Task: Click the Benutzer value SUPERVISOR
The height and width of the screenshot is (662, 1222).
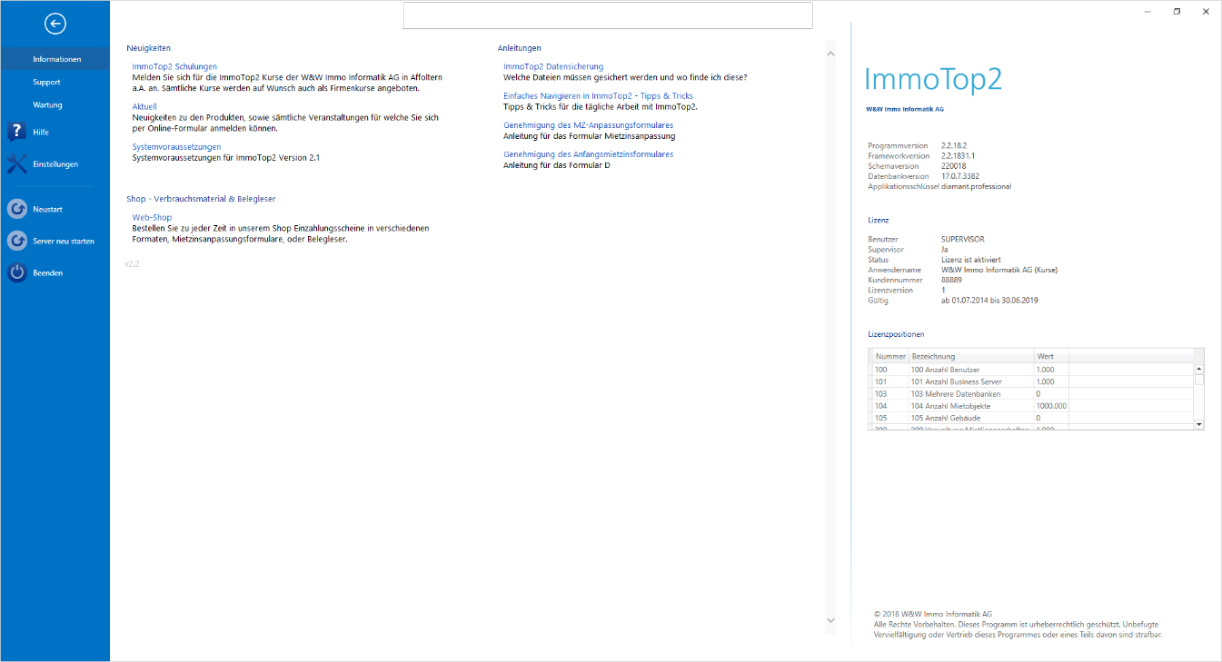Action: coord(965,239)
